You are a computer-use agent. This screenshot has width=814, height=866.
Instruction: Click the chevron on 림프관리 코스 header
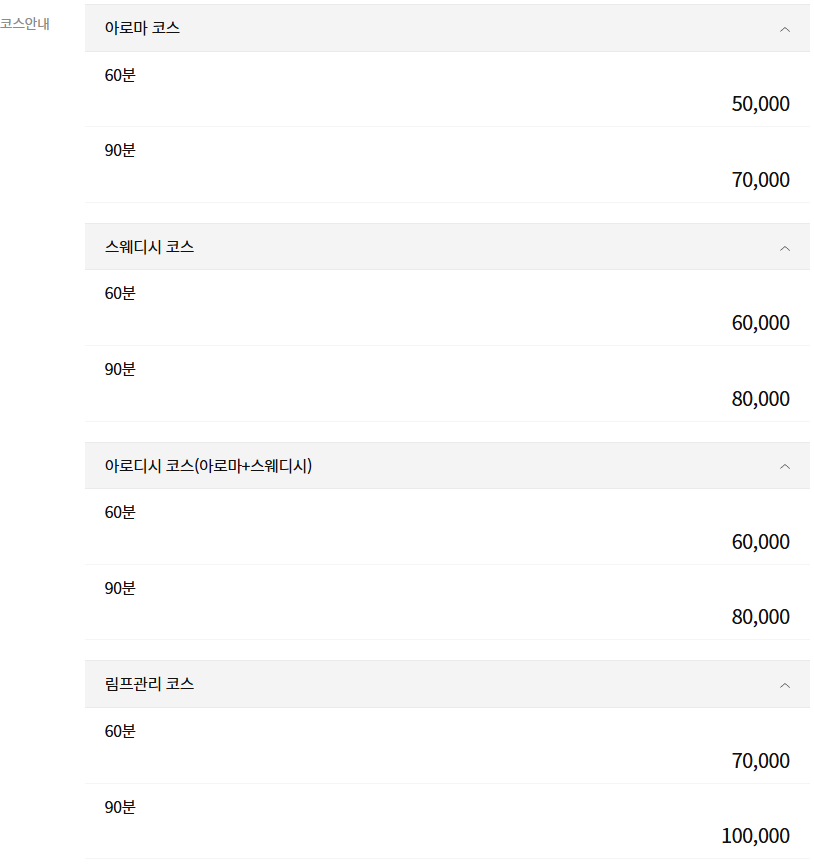[x=786, y=684]
